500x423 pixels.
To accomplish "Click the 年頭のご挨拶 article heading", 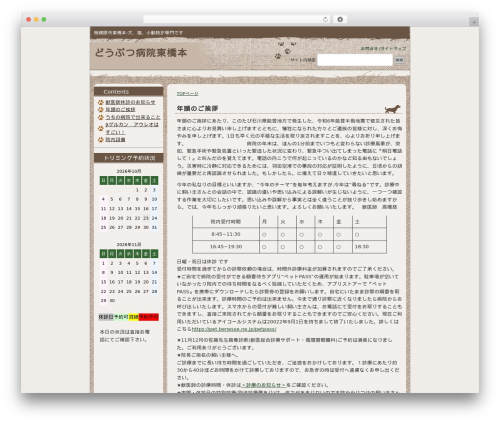I will tap(197, 109).
